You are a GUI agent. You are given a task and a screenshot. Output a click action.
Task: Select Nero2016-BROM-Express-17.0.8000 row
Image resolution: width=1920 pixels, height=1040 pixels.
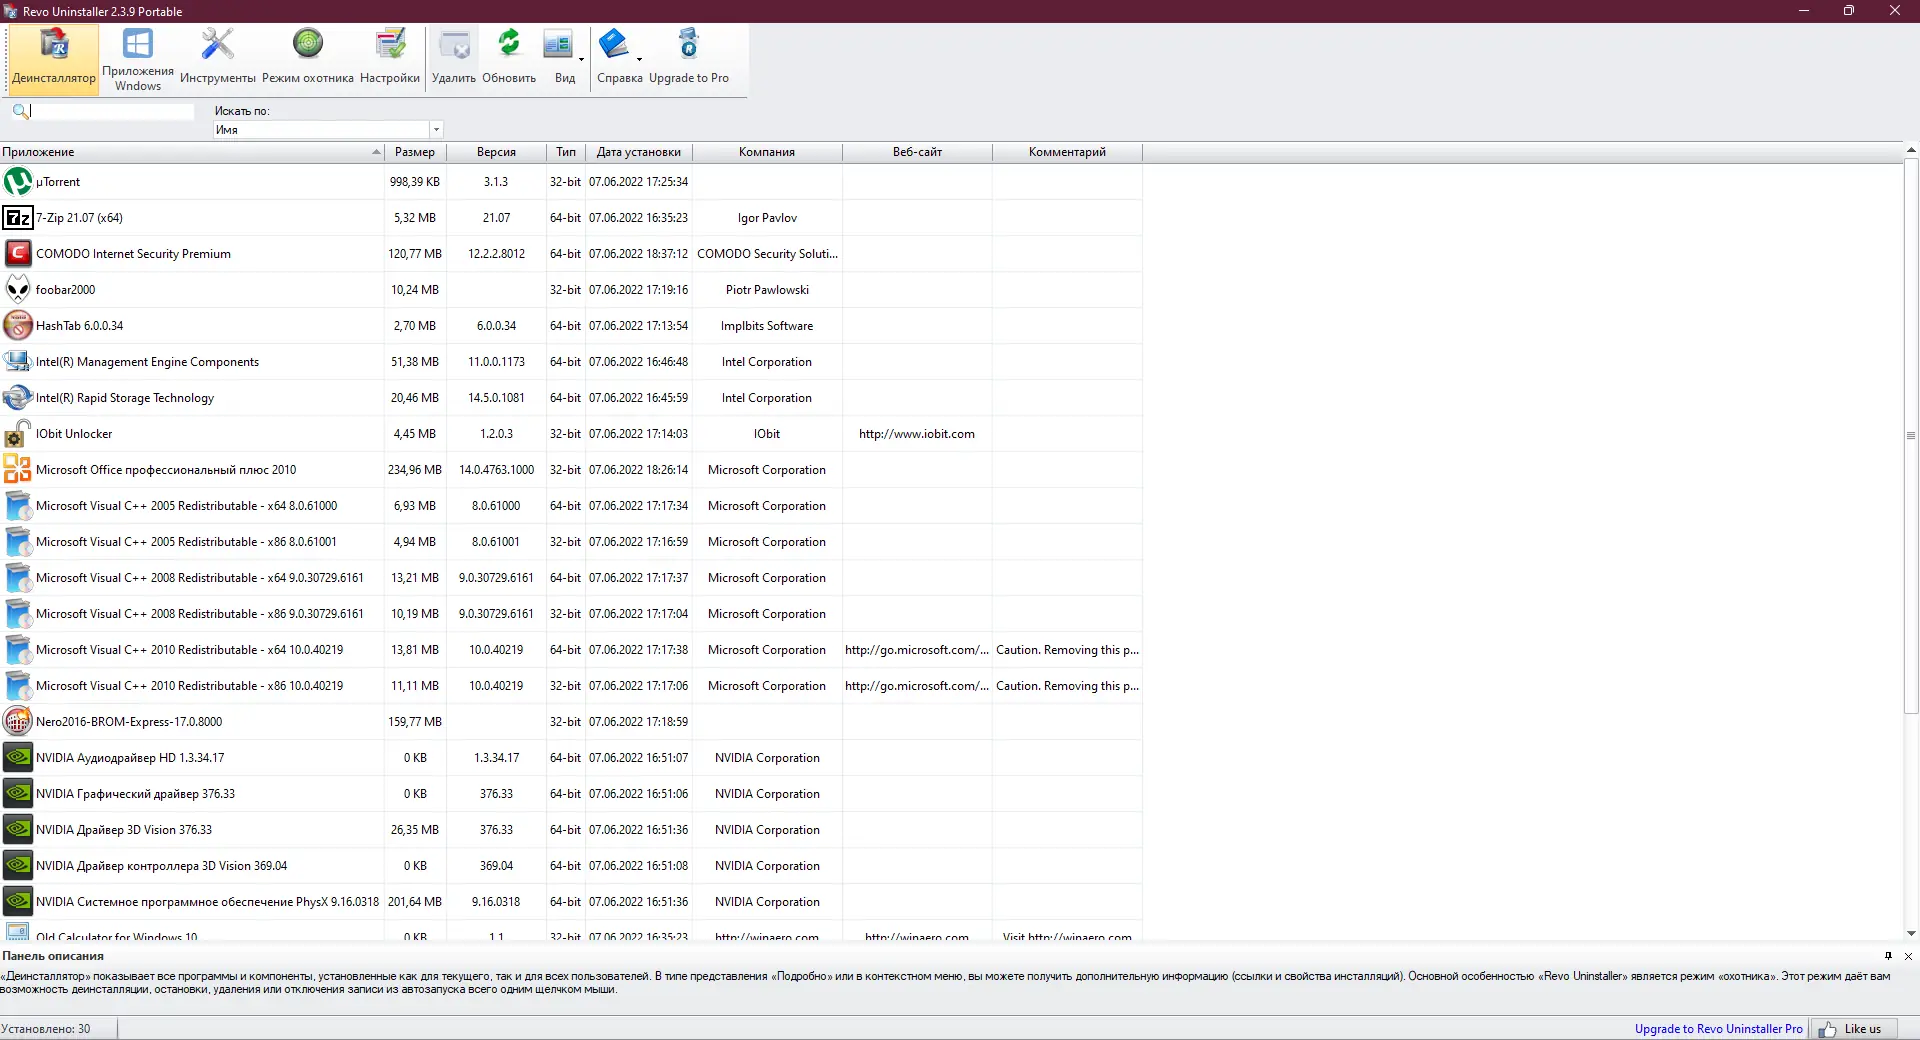[x=571, y=722]
